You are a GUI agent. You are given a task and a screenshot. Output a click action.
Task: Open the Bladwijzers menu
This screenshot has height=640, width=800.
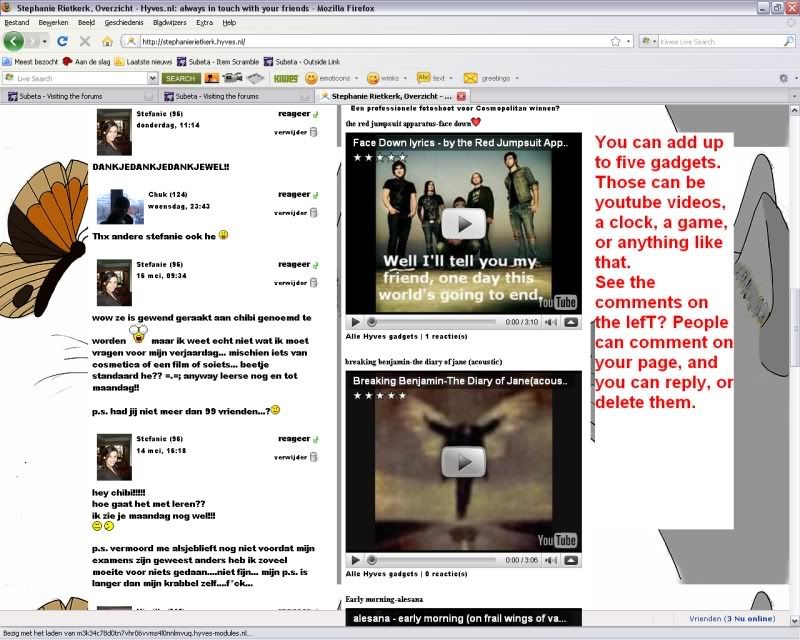168,22
